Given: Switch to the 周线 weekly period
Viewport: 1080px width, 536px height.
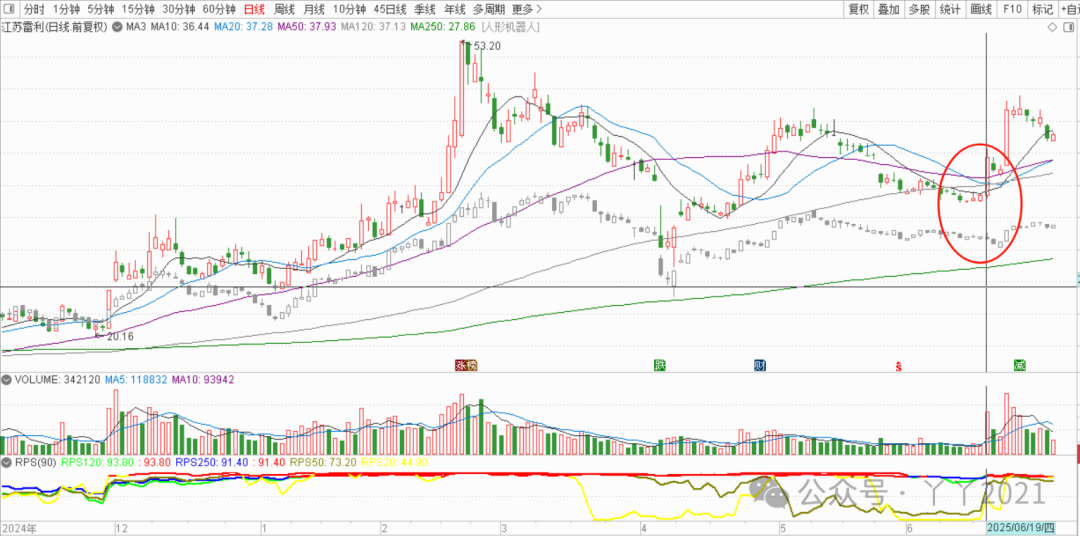Looking at the screenshot, I should pyautogui.click(x=283, y=9).
